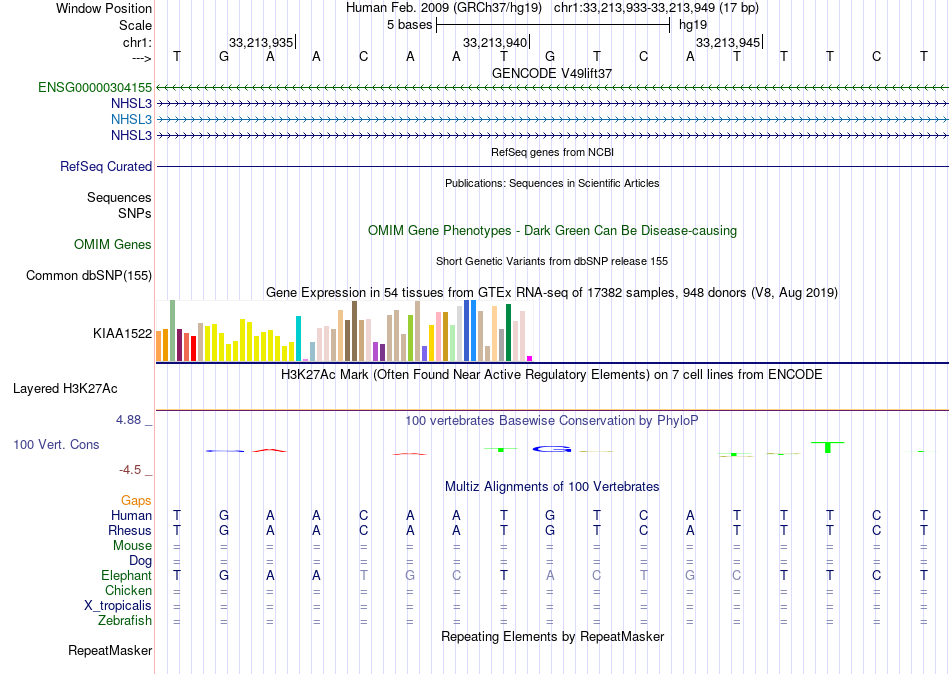The image size is (950, 674).
Task: Open Common dbSNP(155) track settings label
Action: (x=88, y=275)
